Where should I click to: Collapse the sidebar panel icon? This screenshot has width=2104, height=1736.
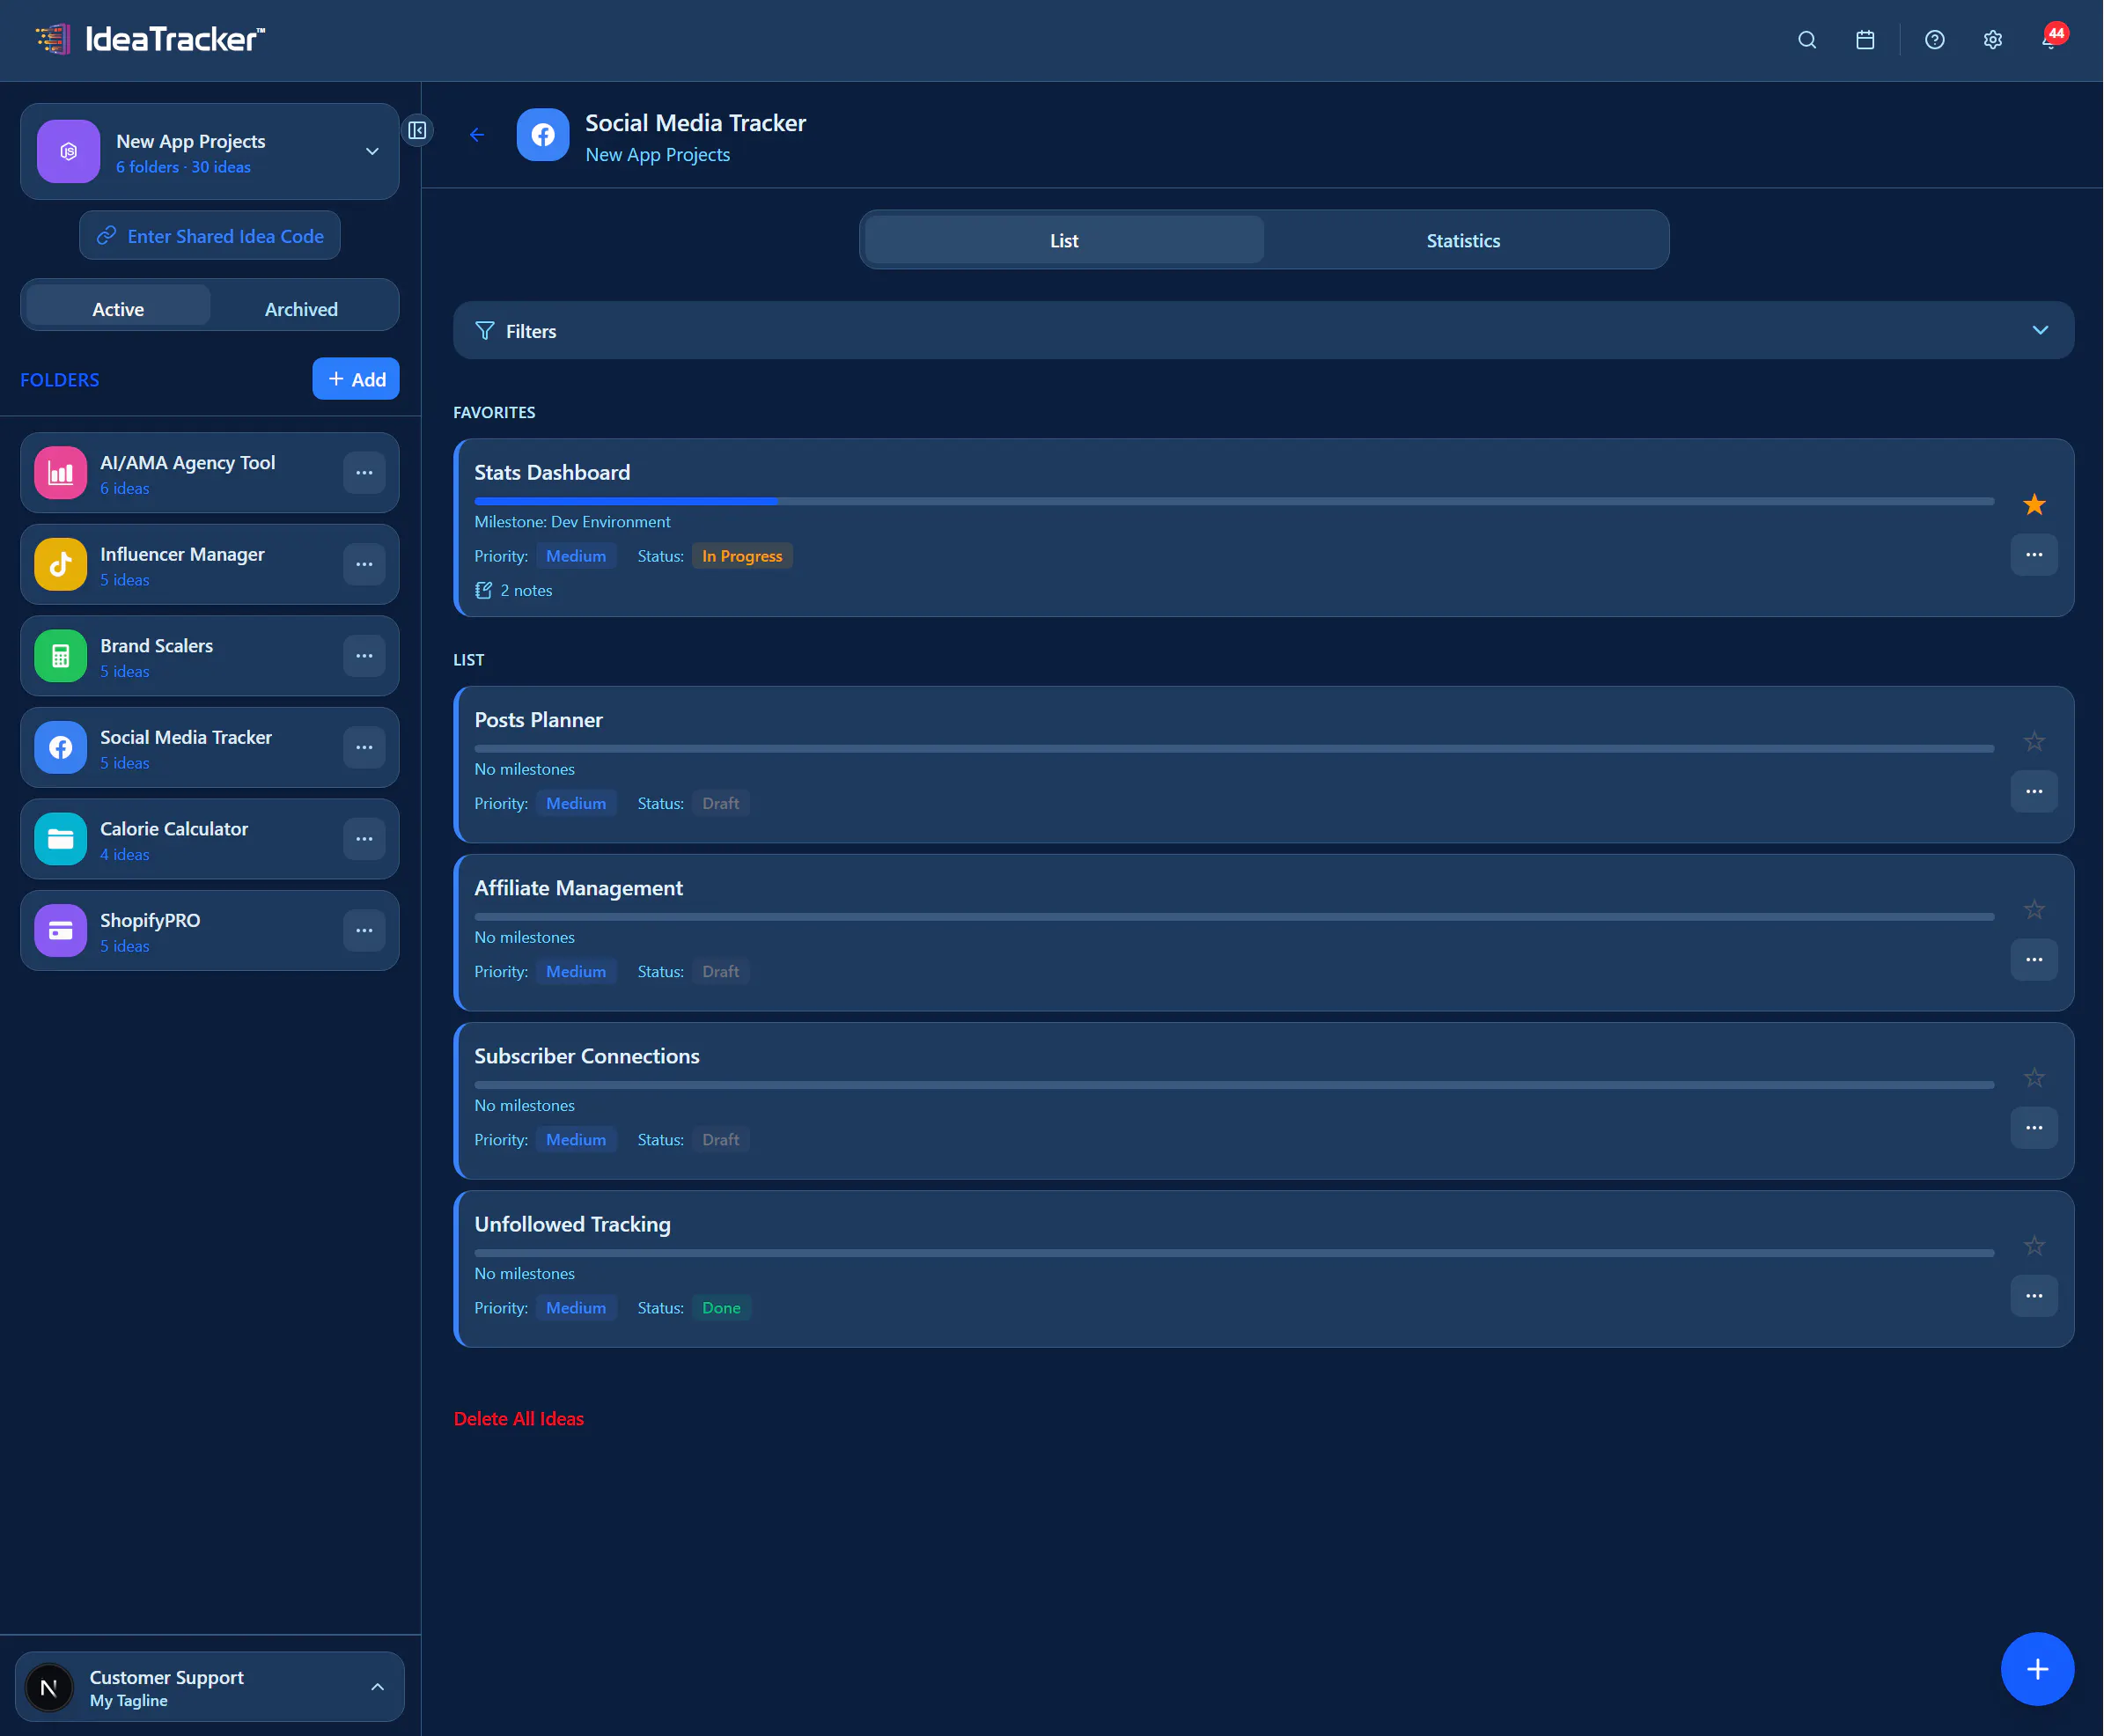(x=417, y=130)
